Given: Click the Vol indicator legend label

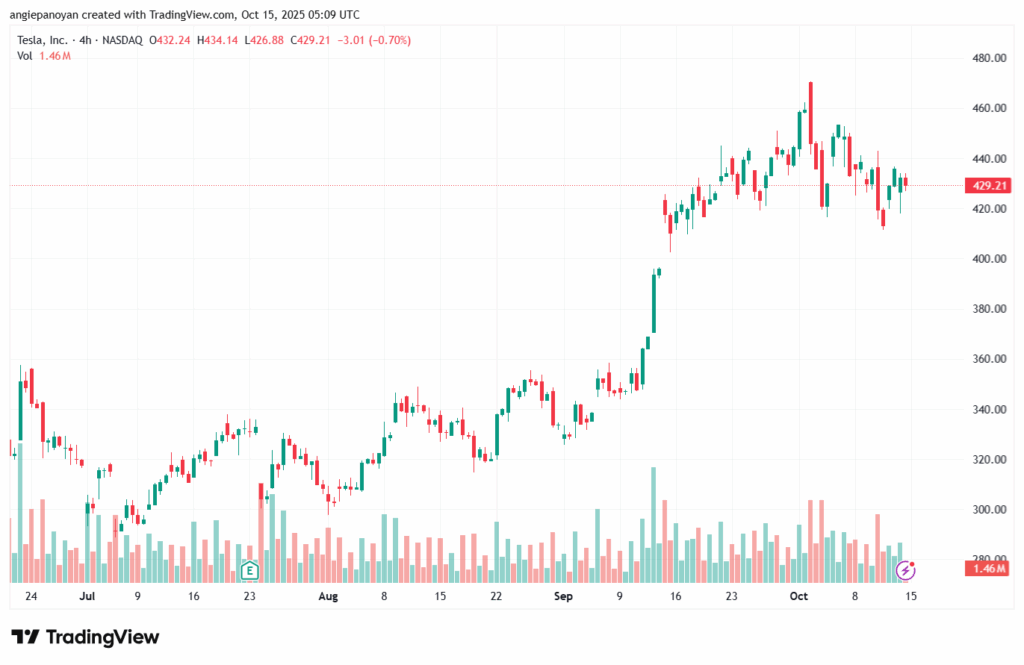Looking at the screenshot, I should coord(25,56).
